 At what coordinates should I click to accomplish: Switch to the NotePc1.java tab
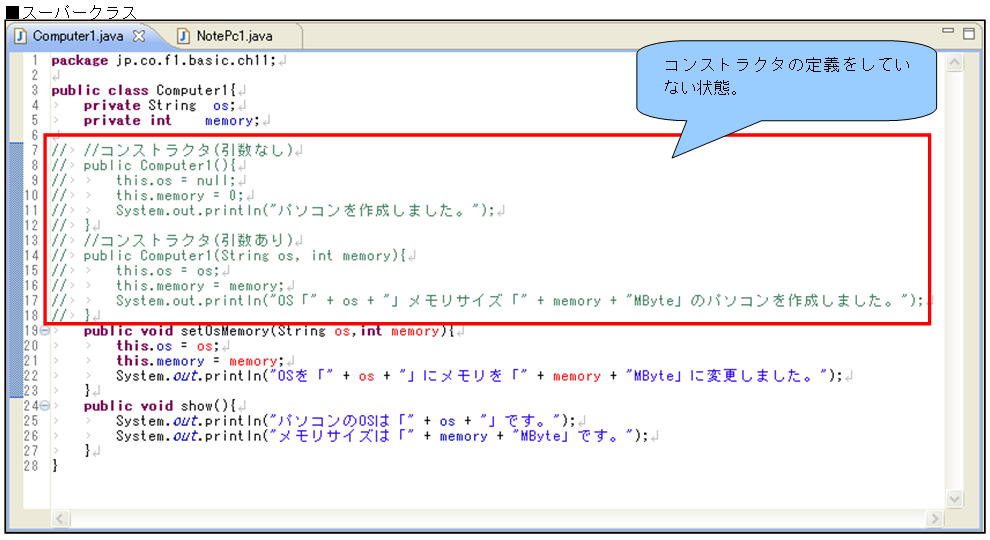coord(234,36)
